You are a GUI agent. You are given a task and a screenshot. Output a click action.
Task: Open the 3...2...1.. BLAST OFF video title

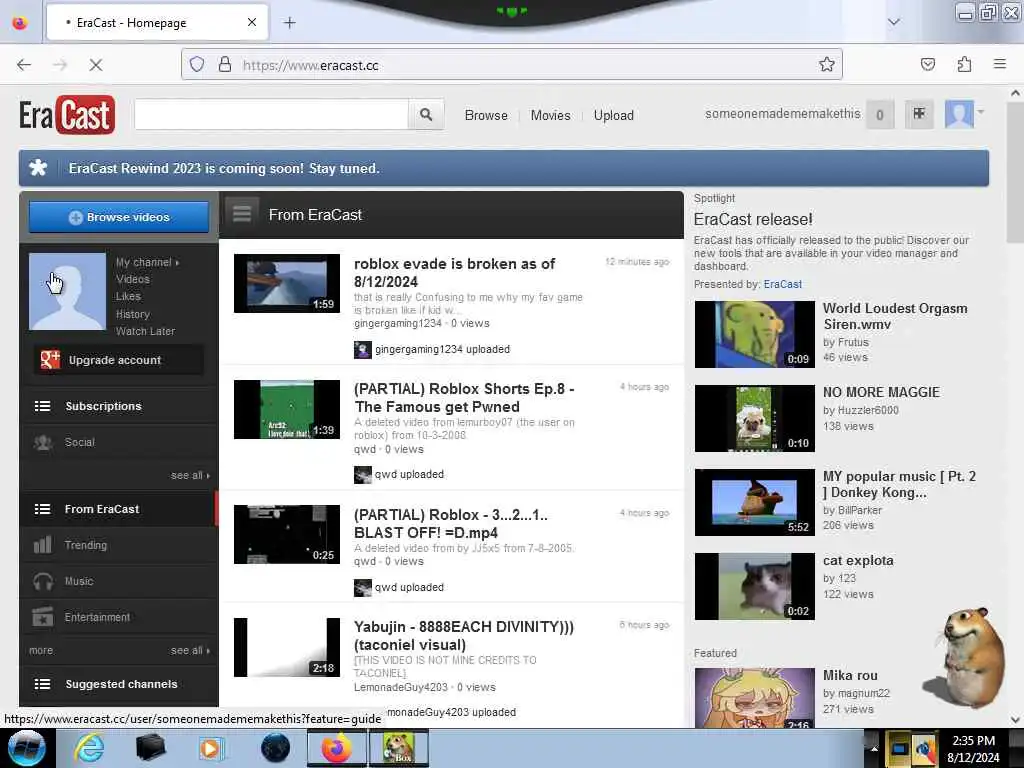point(451,524)
